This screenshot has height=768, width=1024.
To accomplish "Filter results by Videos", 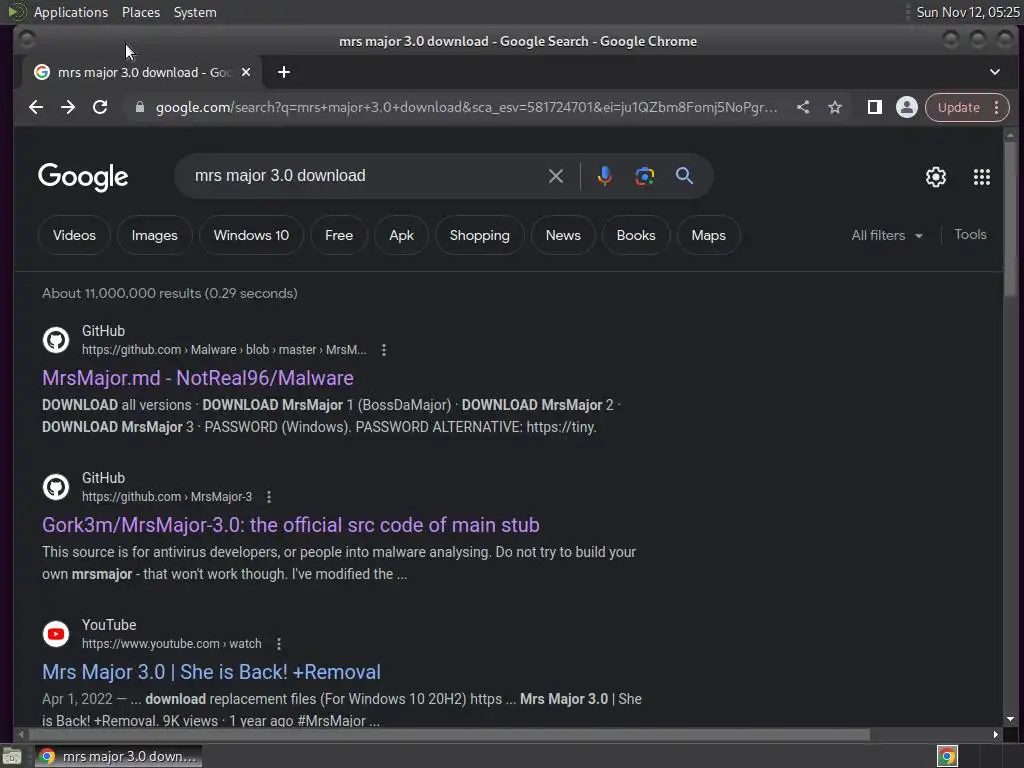I will pyautogui.click(x=74, y=235).
